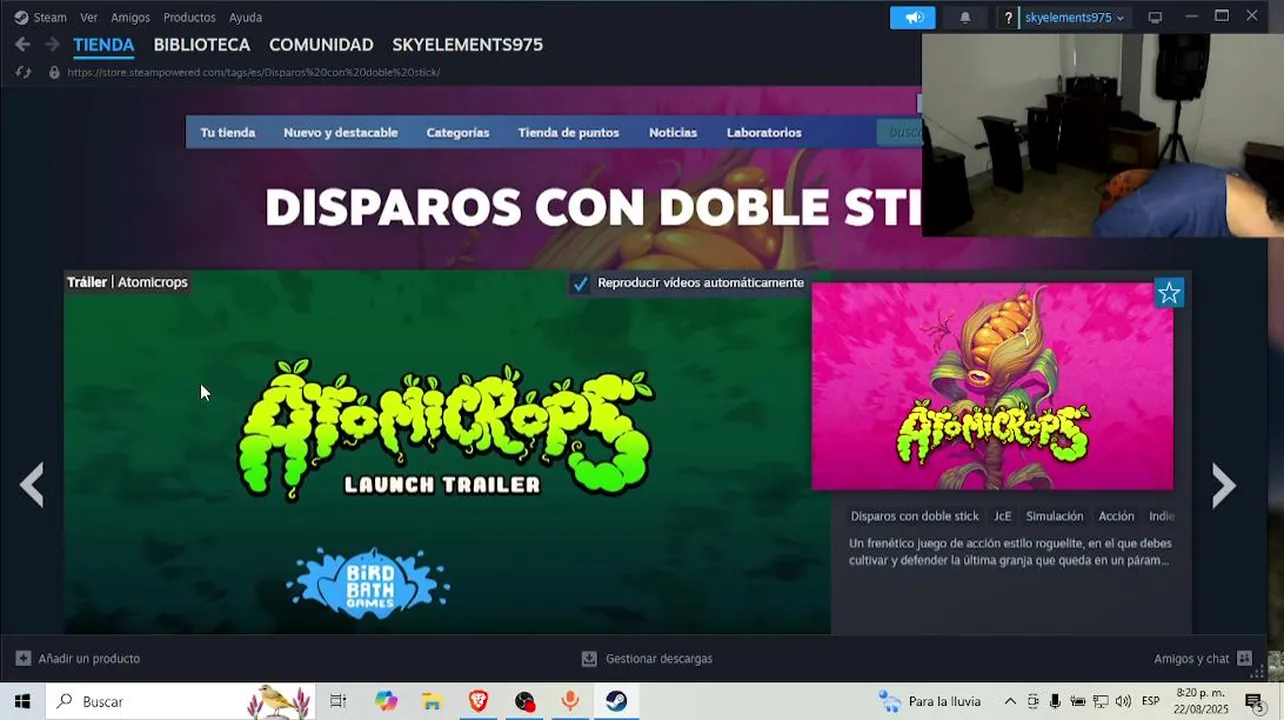Click the Amigos y chat label

pyautogui.click(x=1192, y=658)
